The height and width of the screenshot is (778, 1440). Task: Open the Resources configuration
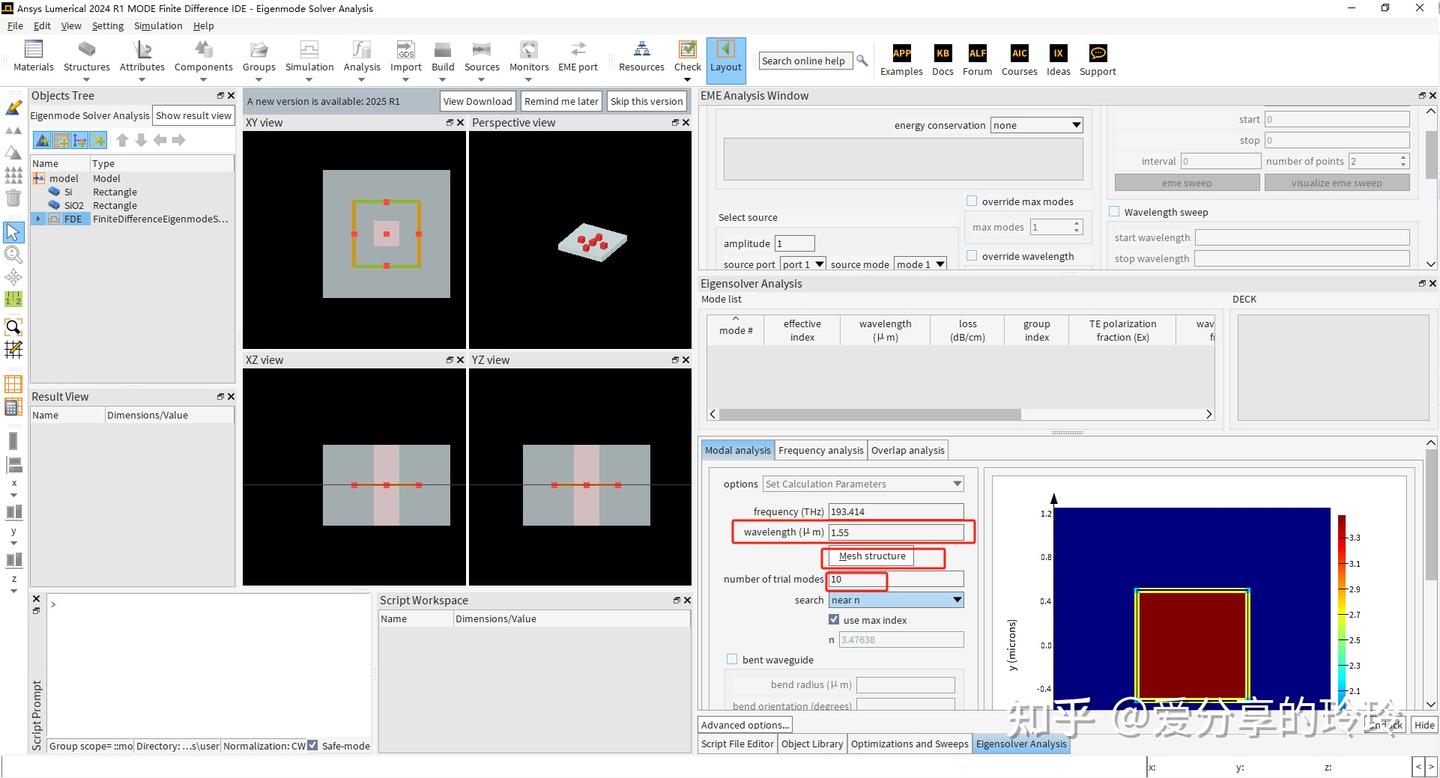641,56
